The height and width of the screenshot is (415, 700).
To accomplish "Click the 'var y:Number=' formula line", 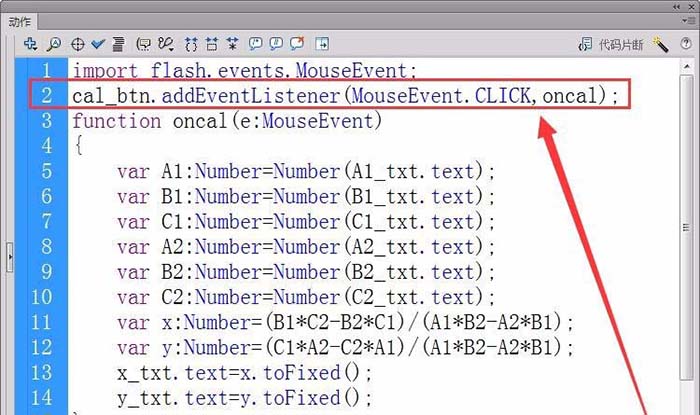I will [x=345, y=348].
